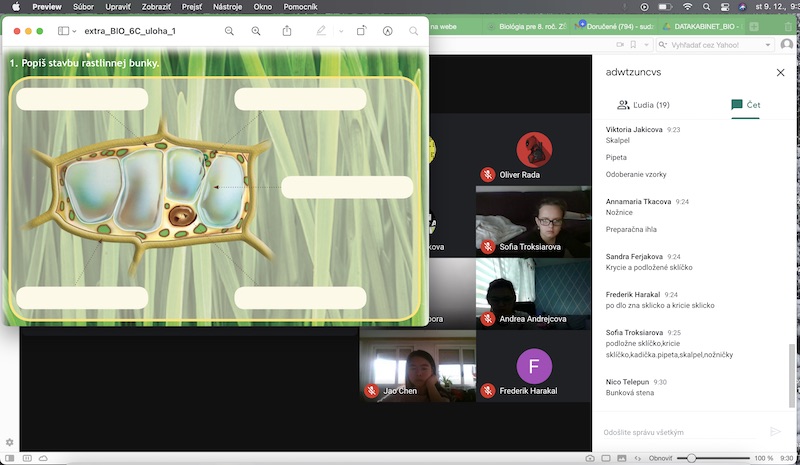Switch to the DATAKABINET_BIO tab
This screenshot has width=800, height=465.
(x=702, y=26)
